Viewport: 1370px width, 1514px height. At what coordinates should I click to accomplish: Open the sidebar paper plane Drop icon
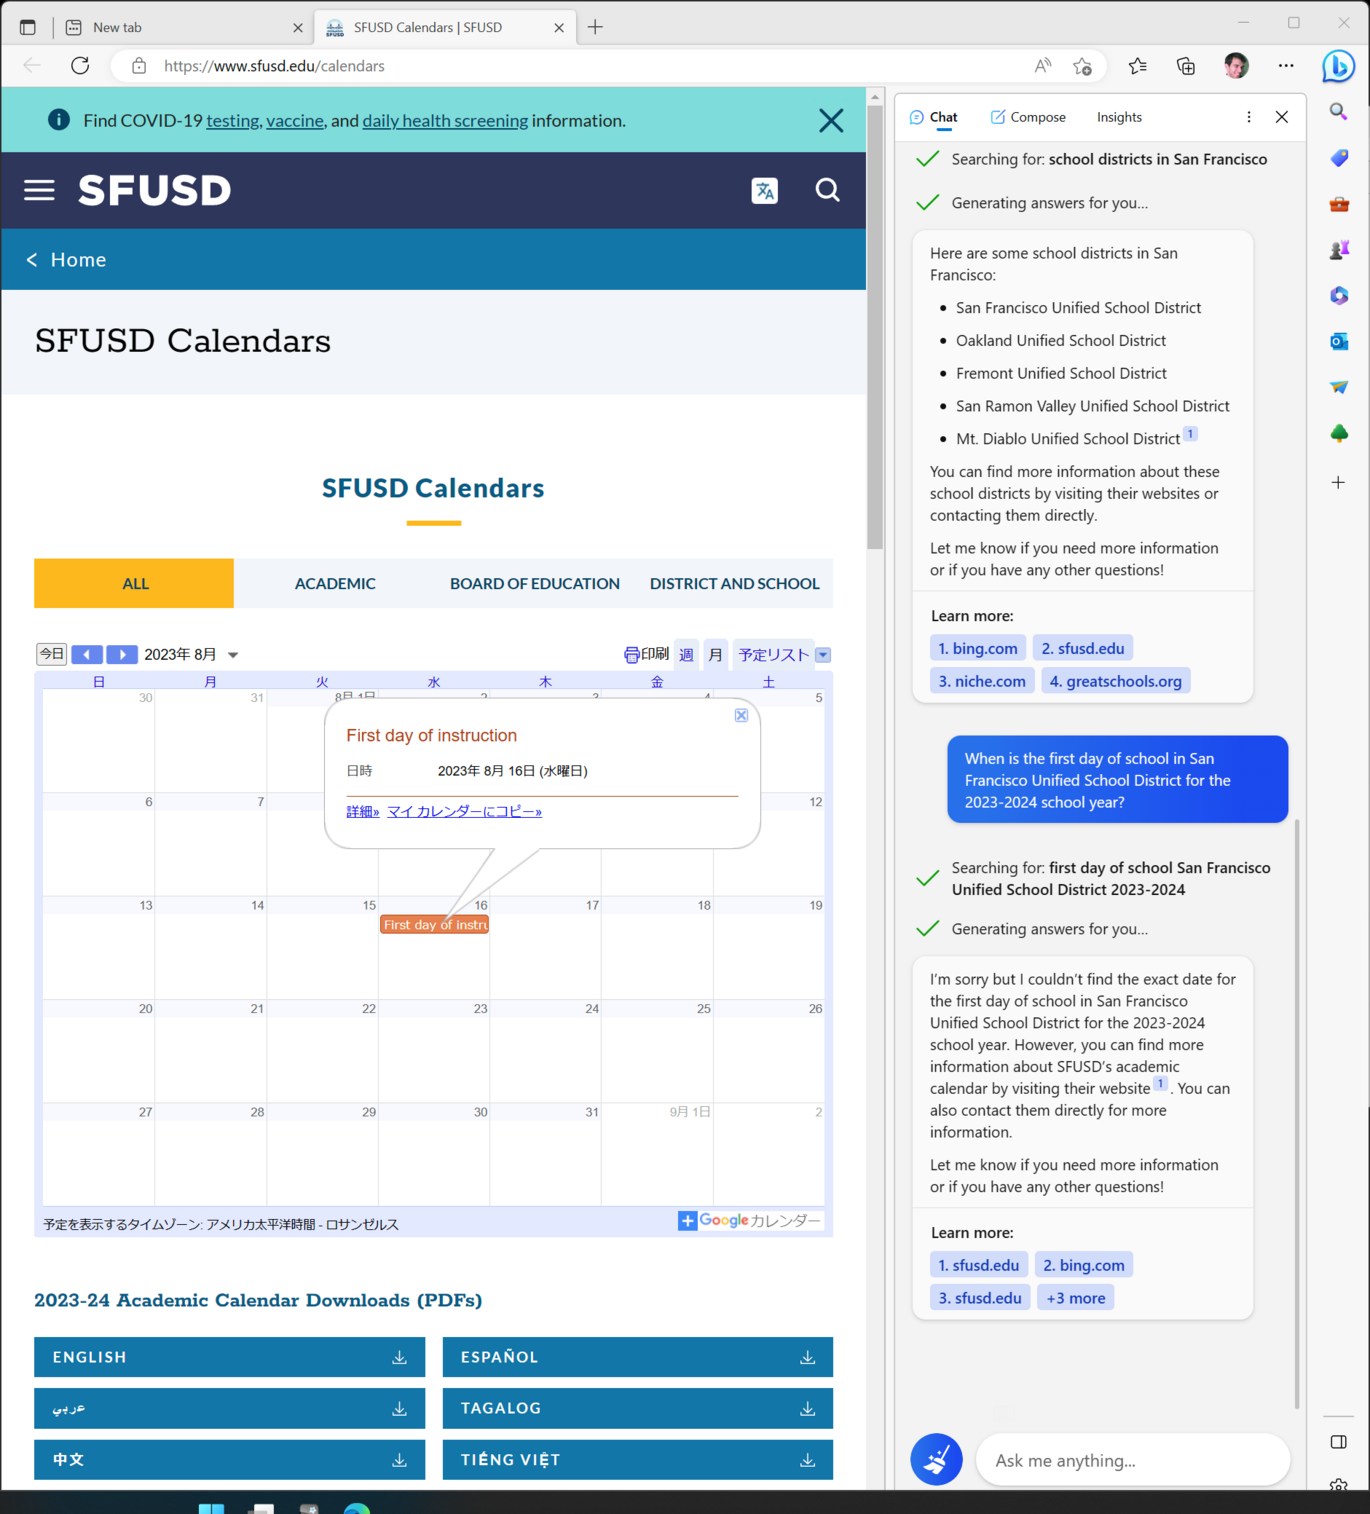click(x=1339, y=387)
